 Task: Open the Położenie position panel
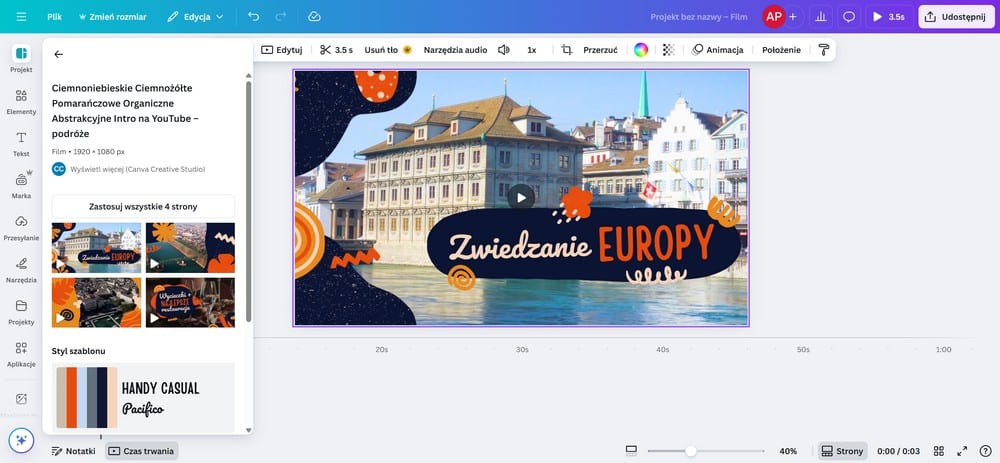[781, 50]
